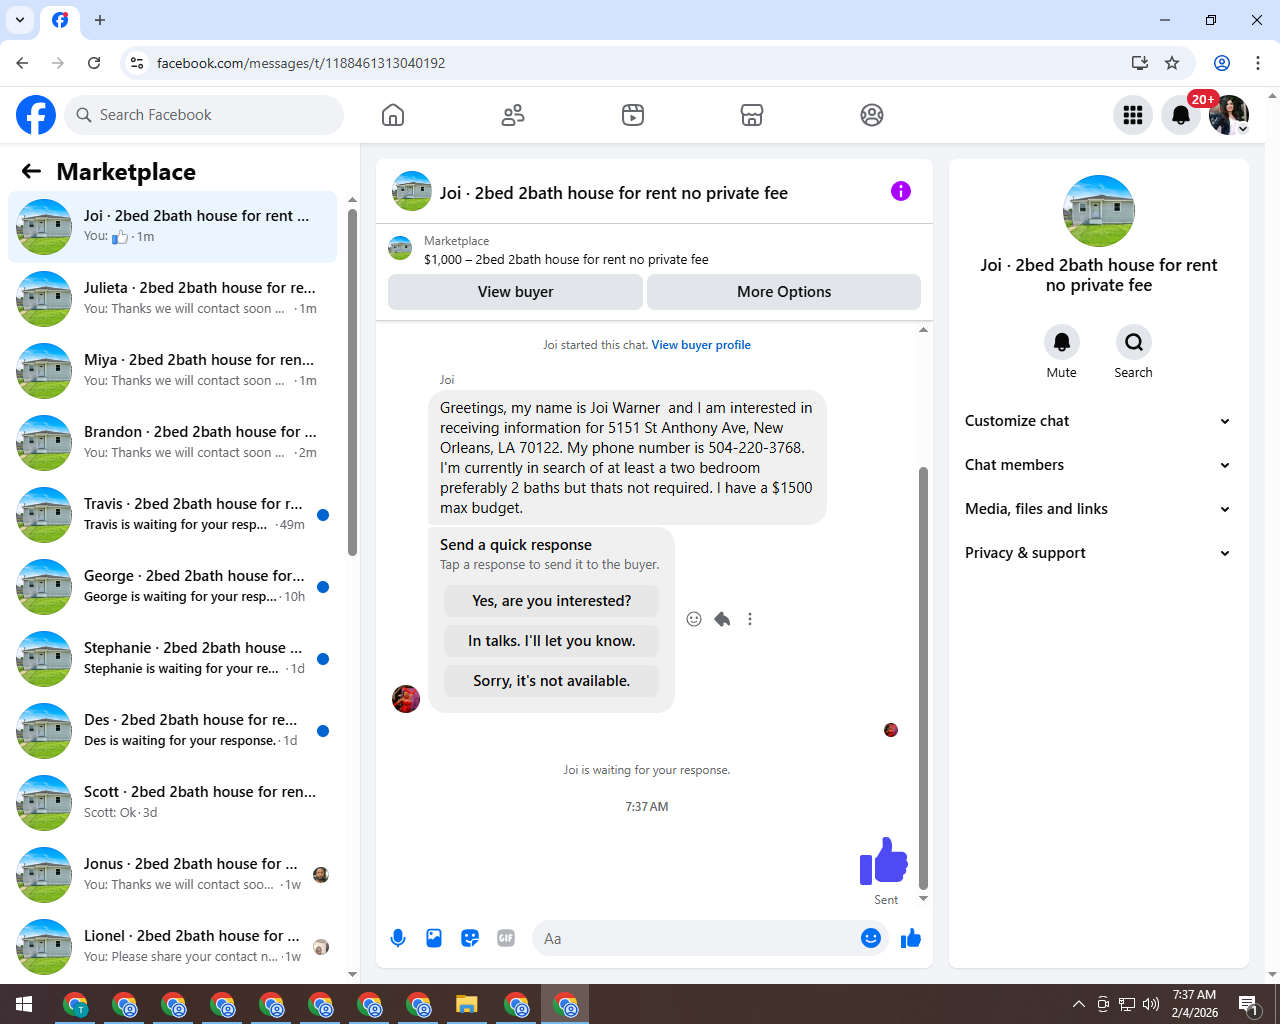Screen dimensions: 1280x1024
Task: Click the View buyer button
Action: (515, 292)
